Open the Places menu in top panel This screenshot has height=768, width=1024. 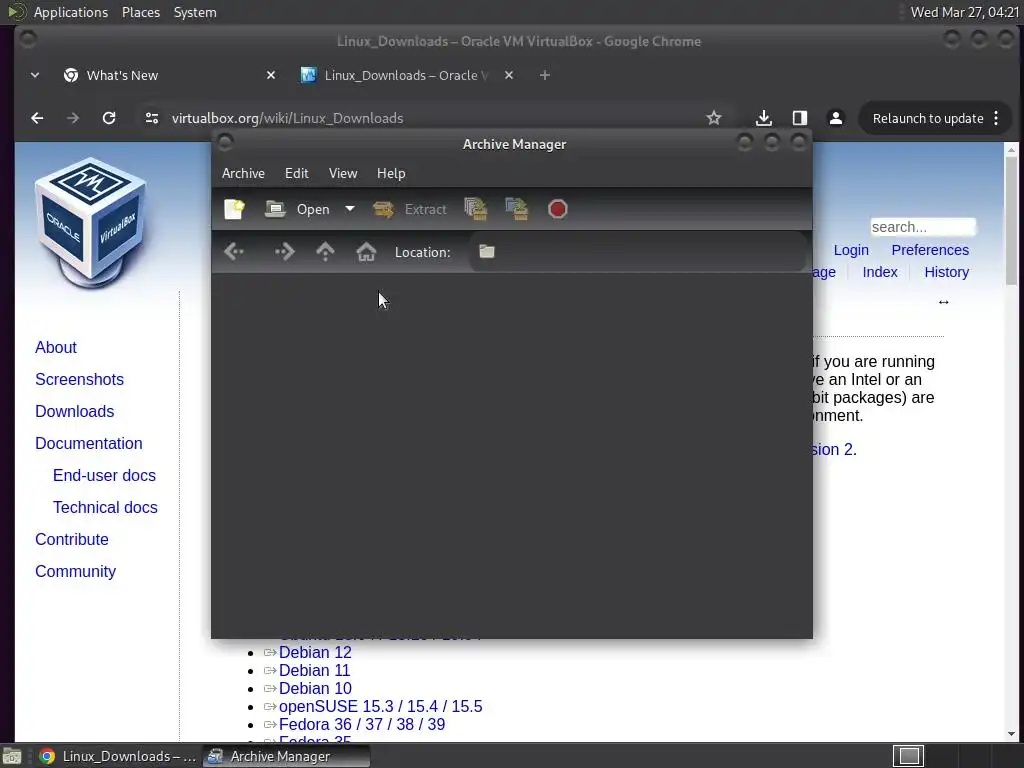tap(141, 12)
